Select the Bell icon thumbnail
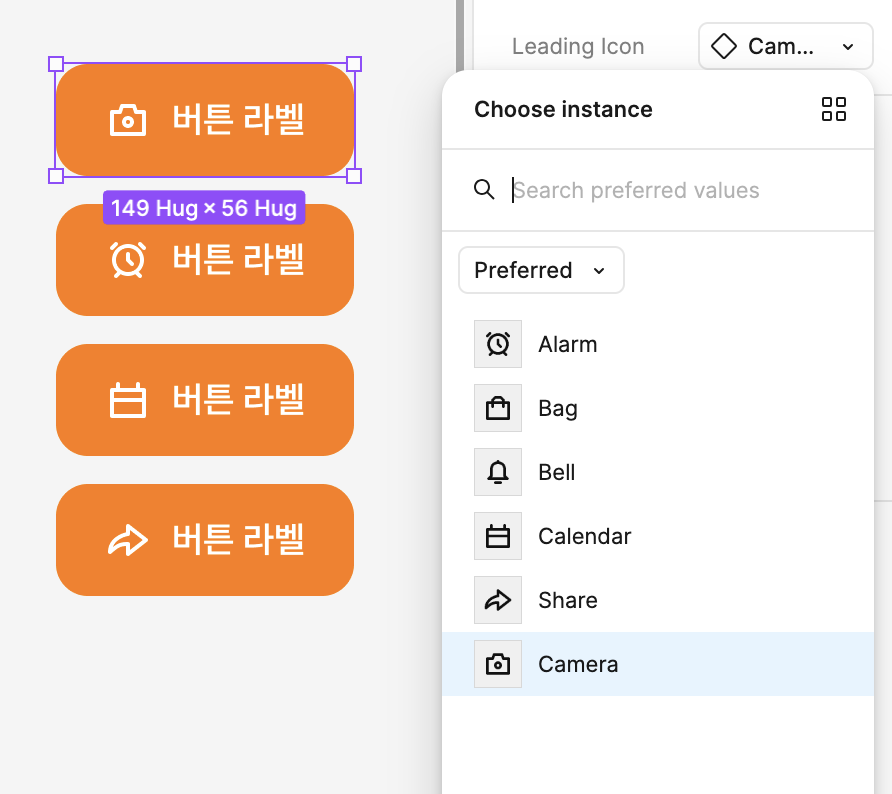The height and width of the screenshot is (794, 892). [498, 472]
